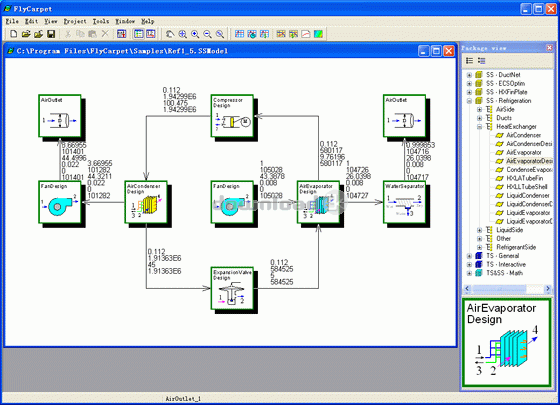Viewport: 560px width, 405px height.
Task: Click the rainbow contour plot icon
Action: coord(318,34)
